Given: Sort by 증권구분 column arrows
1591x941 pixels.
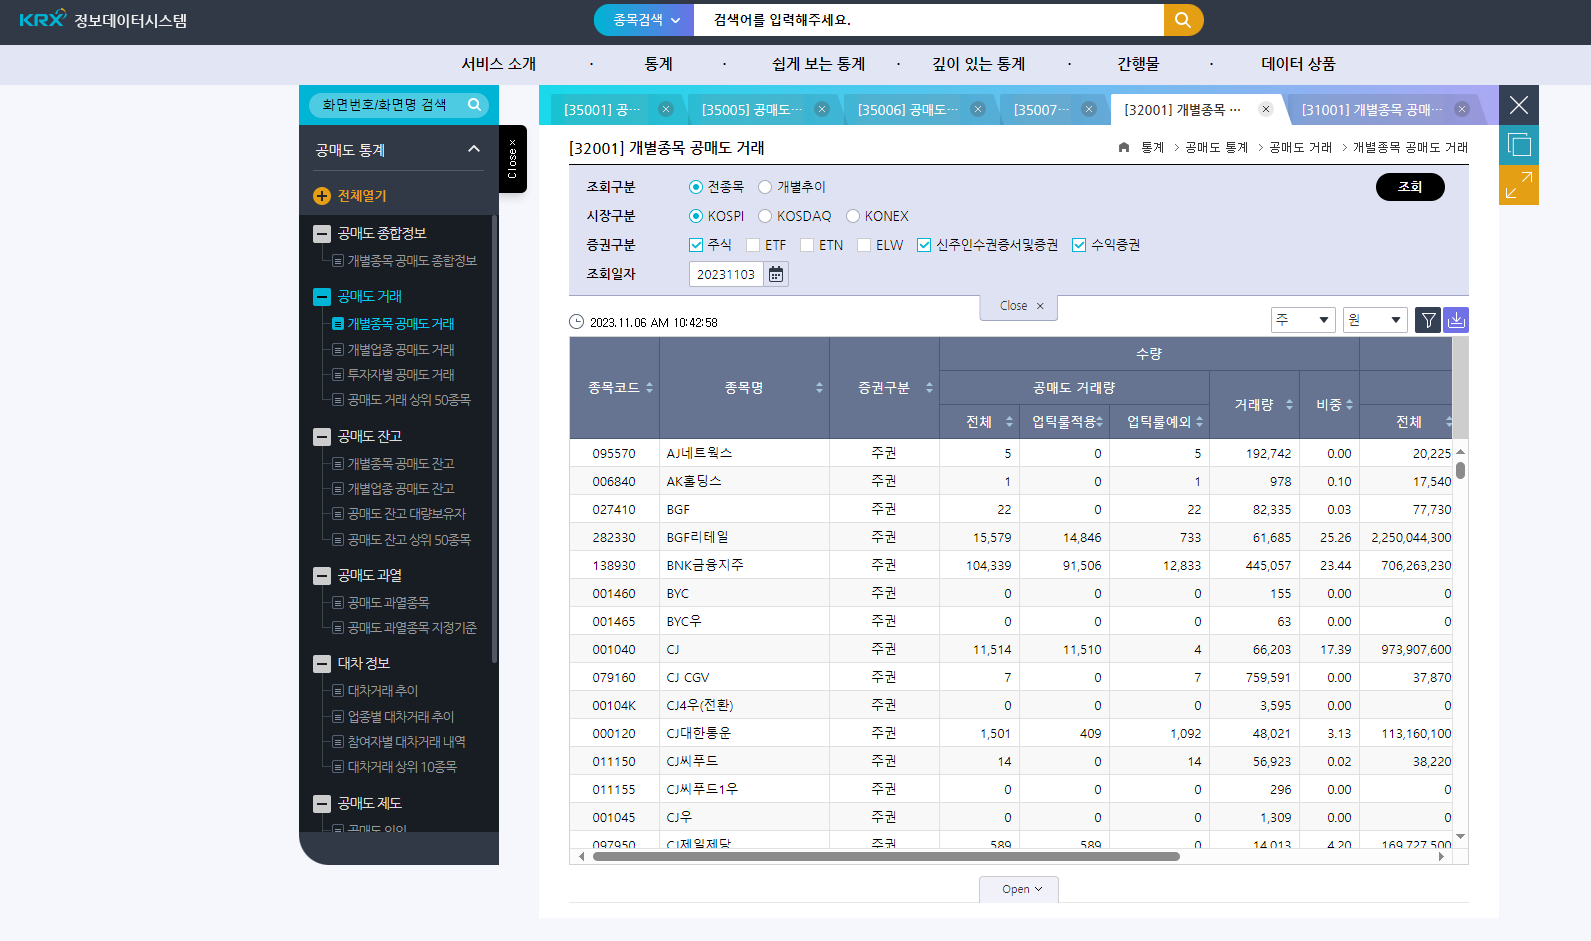Looking at the screenshot, I should 929,388.
